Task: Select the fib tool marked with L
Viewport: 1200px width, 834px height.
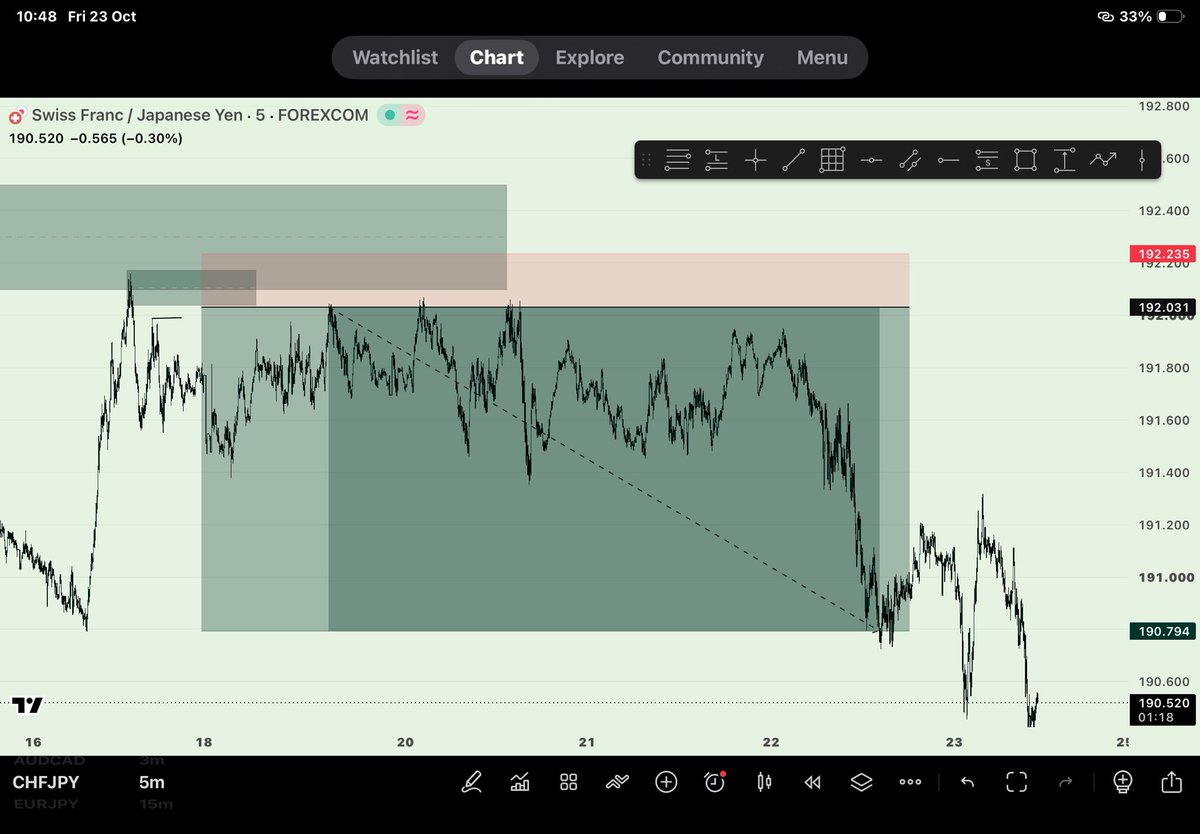Action: [x=716, y=160]
